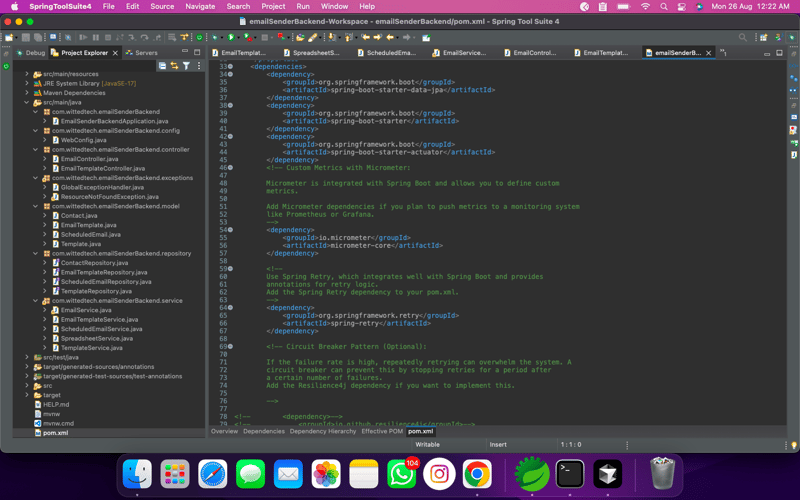Image resolution: width=800 pixels, height=500 pixels.
Task: Open the Navigate menu
Action: [x=200, y=7]
